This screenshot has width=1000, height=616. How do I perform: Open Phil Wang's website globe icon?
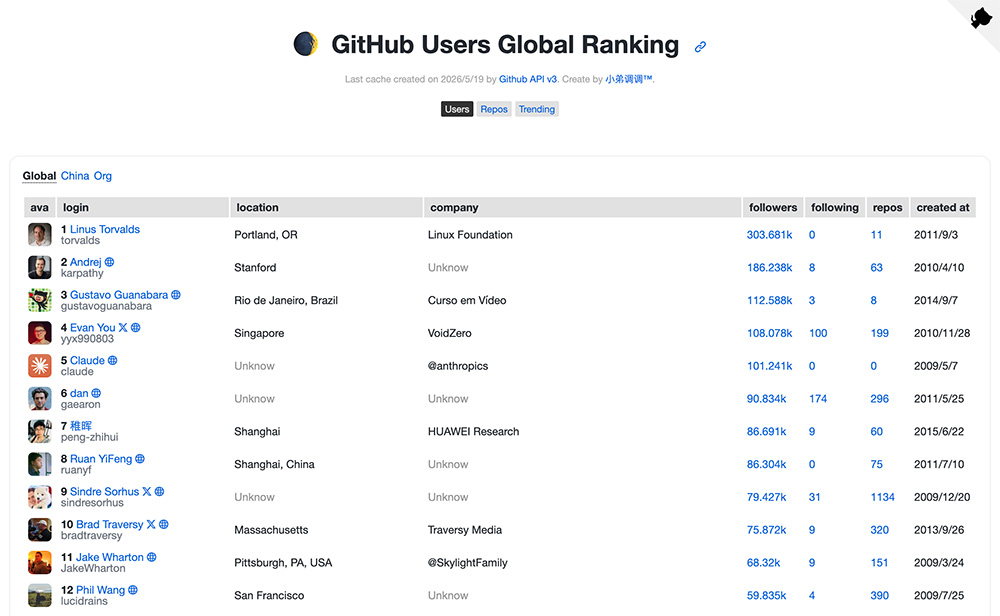click(x=133, y=590)
